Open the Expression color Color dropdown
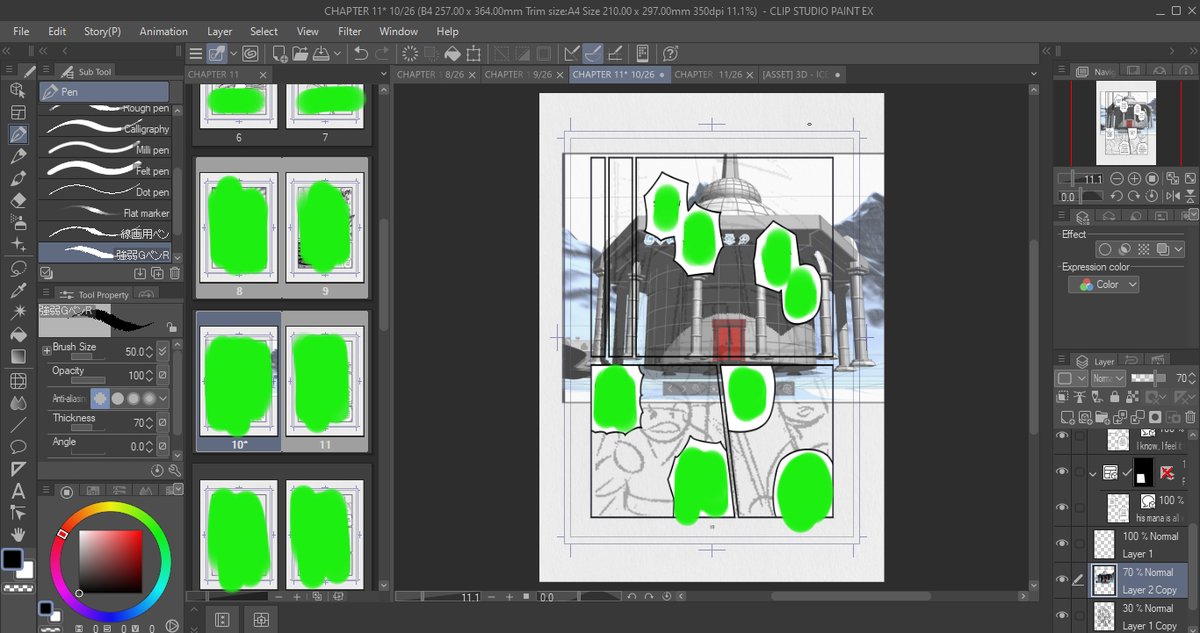The height and width of the screenshot is (633, 1200). coord(1103,284)
